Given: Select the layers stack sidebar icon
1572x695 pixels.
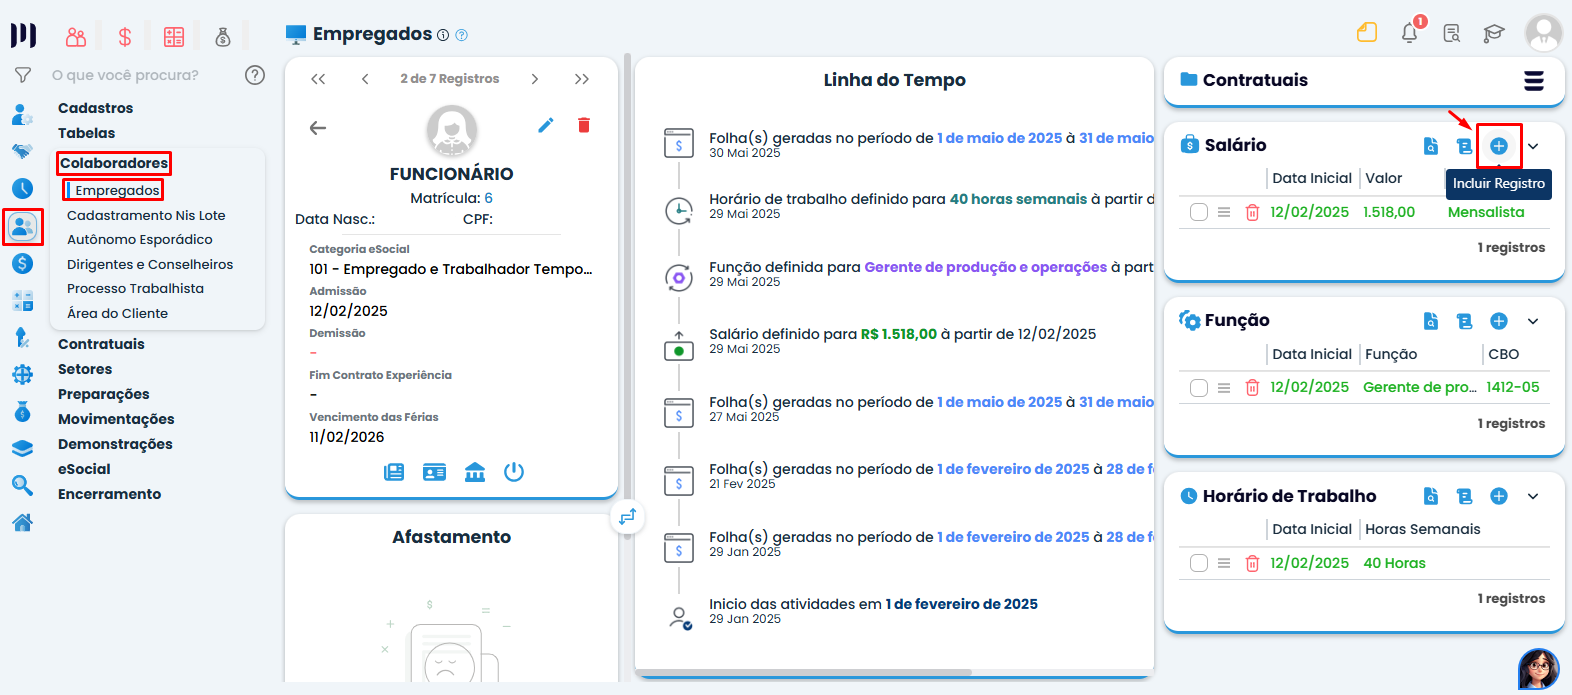Looking at the screenshot, I should click(22, 449).
